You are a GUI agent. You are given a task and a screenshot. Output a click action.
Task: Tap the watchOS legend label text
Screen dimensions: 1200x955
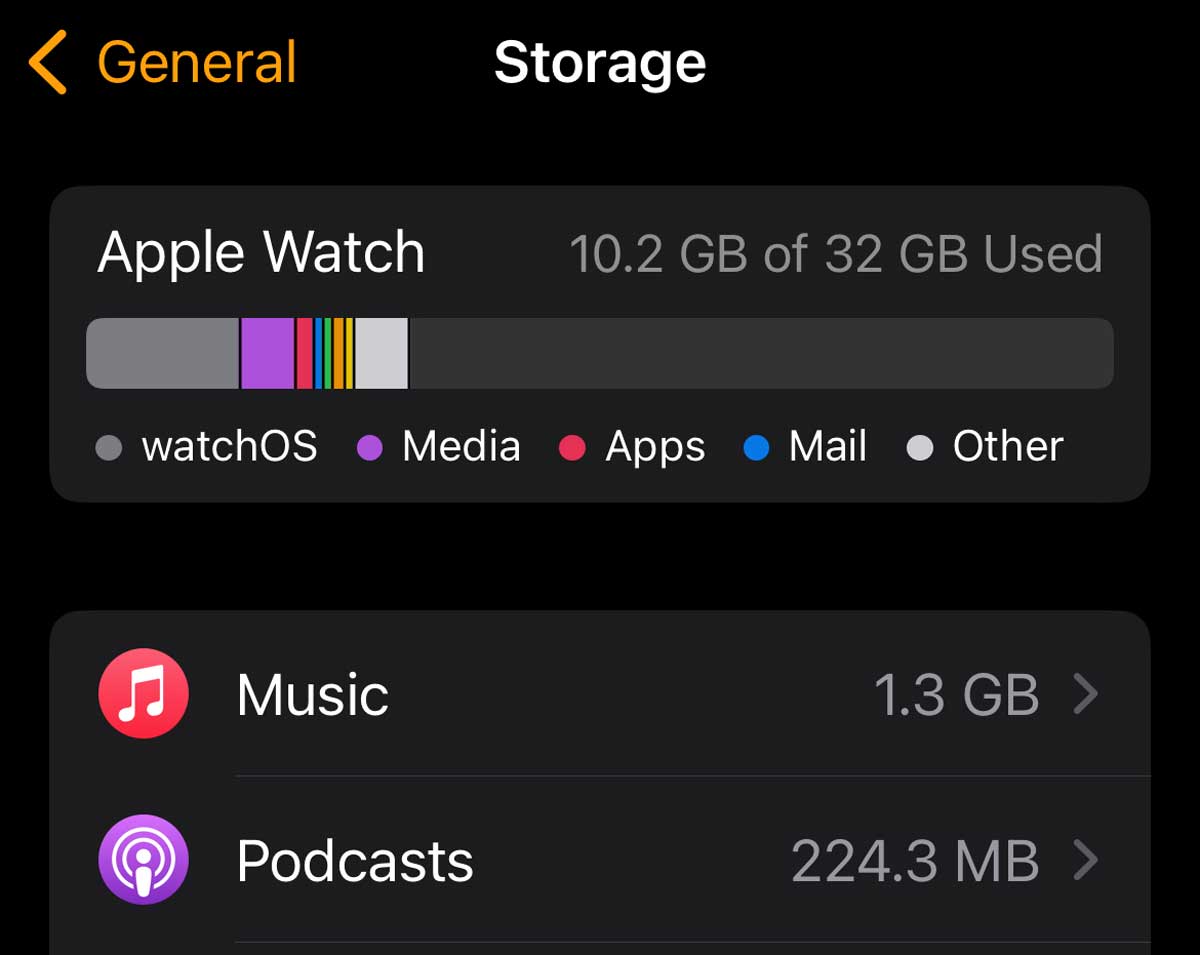(231, 447)
